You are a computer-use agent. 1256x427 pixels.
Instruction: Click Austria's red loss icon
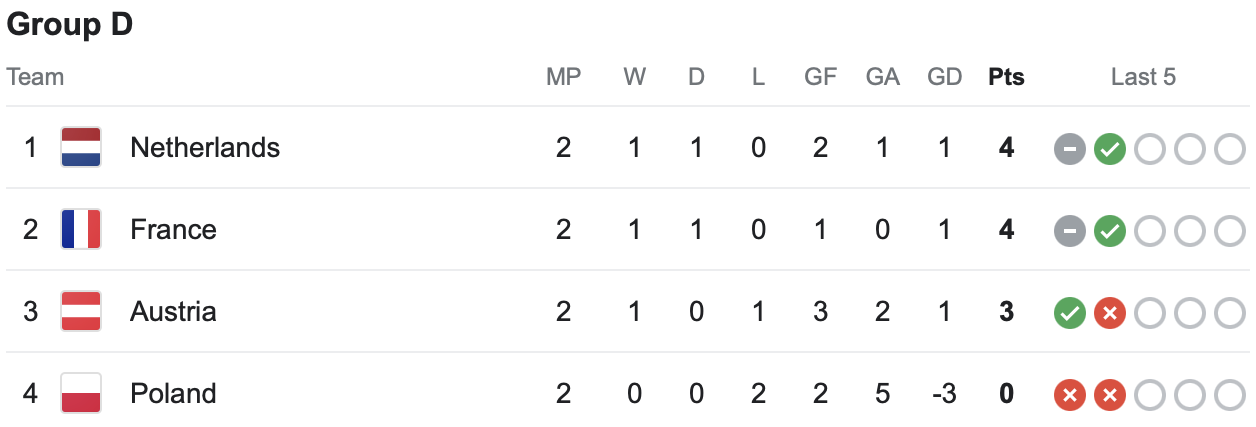(x=1109, y=313)
